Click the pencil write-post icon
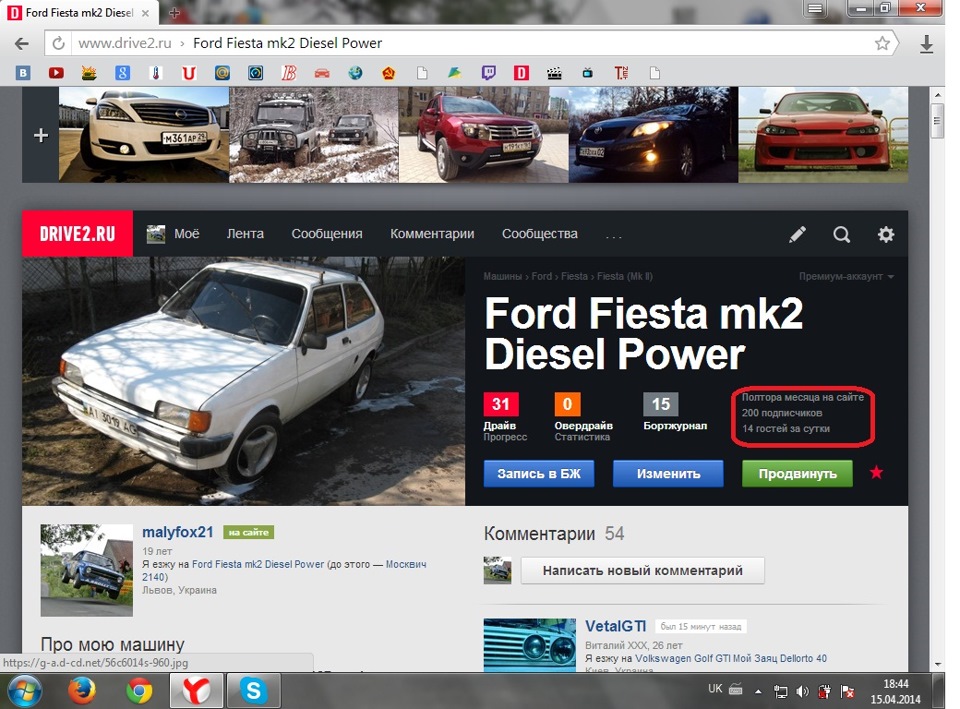The width and height of the screenshot is (960, 709). tap(797, 234)
